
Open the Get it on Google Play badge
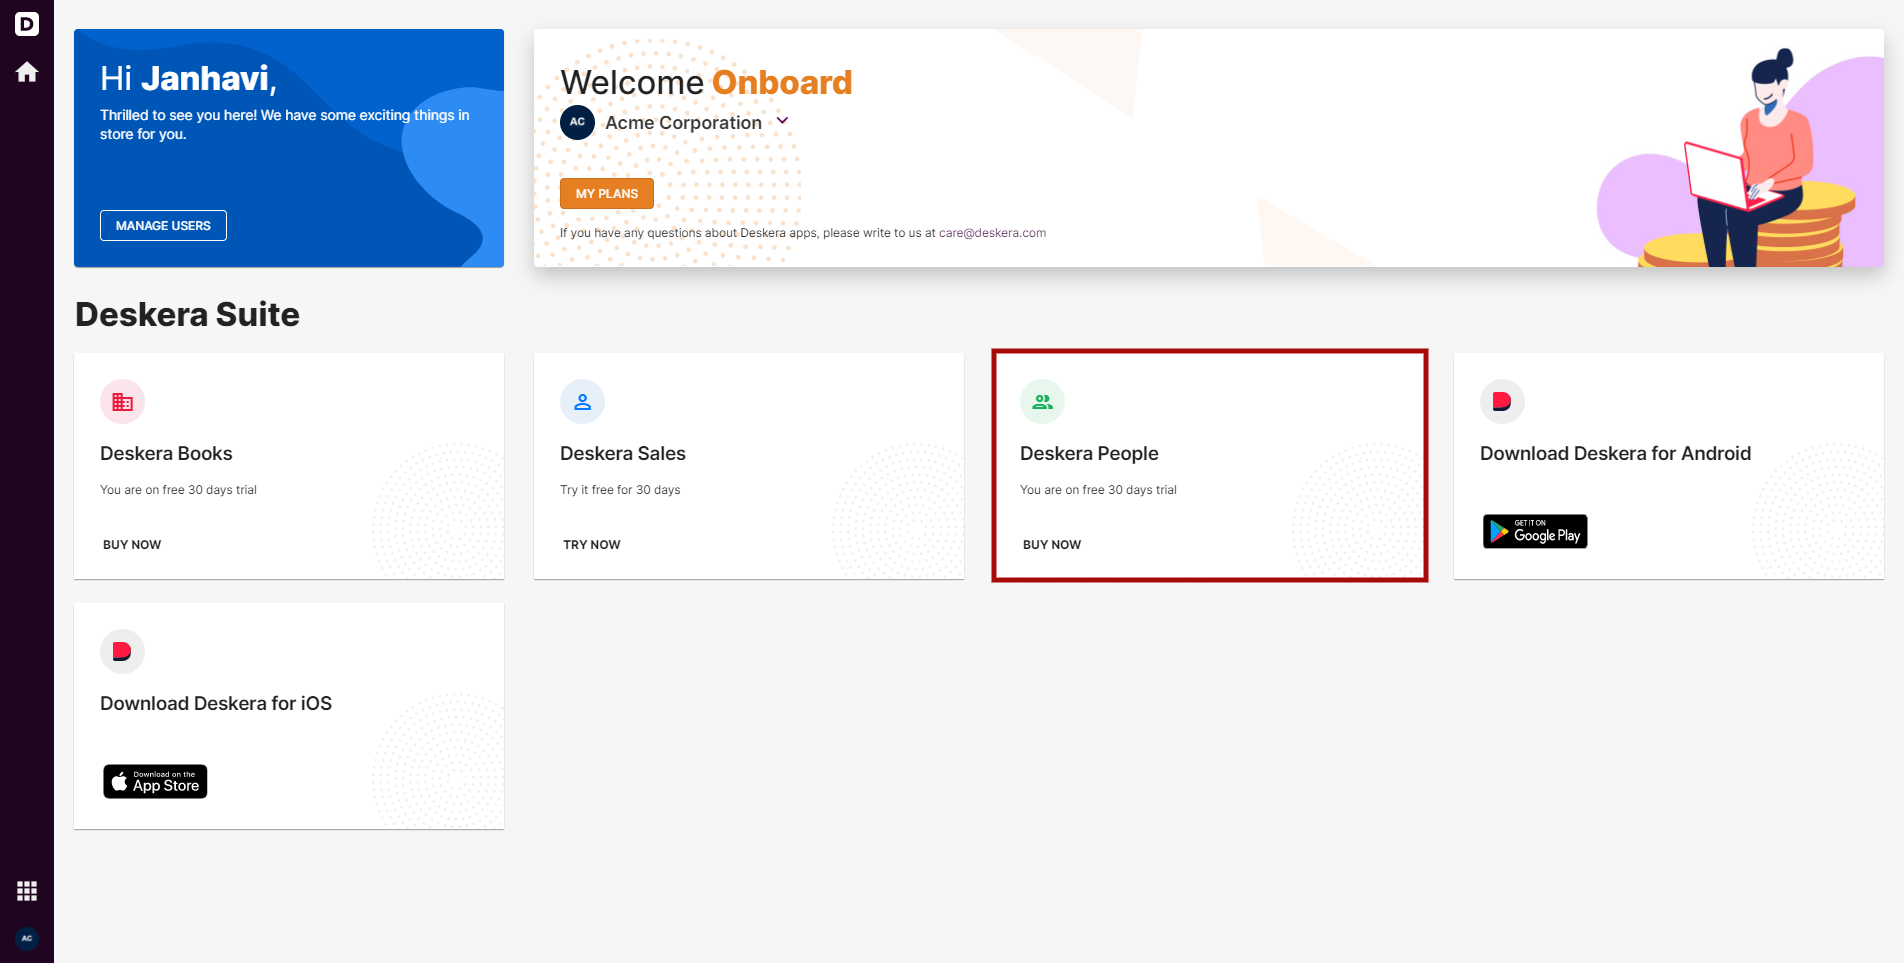[x=1535, y=531]
